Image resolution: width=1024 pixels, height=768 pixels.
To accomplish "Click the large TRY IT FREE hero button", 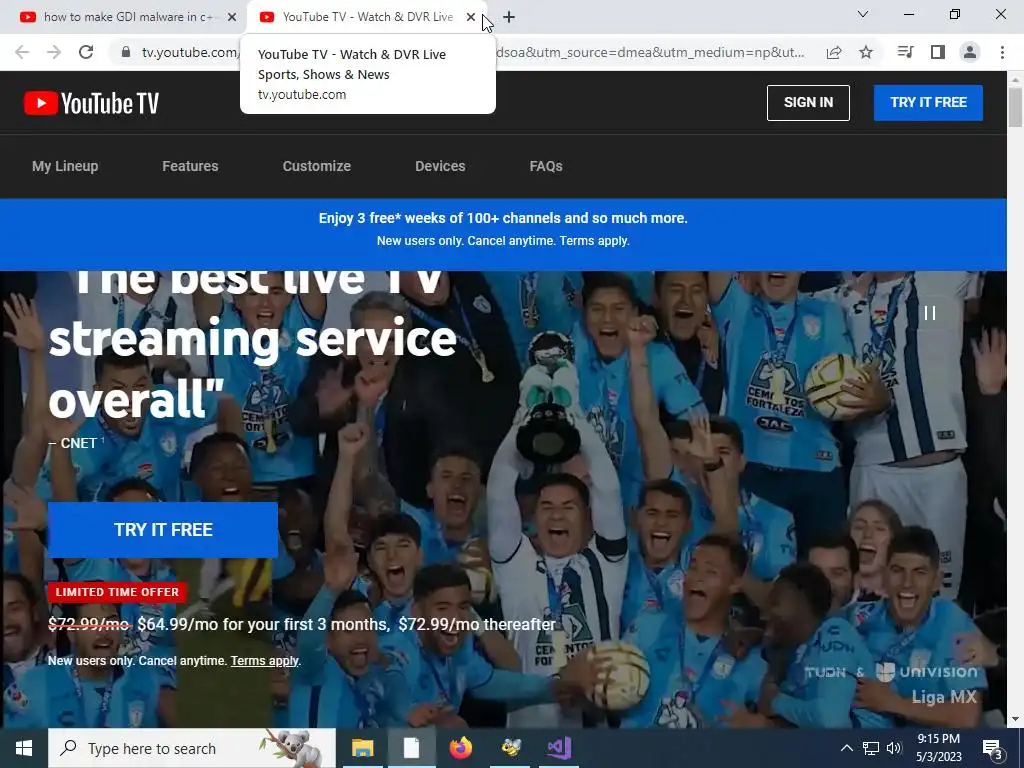I will coord(163,530).
